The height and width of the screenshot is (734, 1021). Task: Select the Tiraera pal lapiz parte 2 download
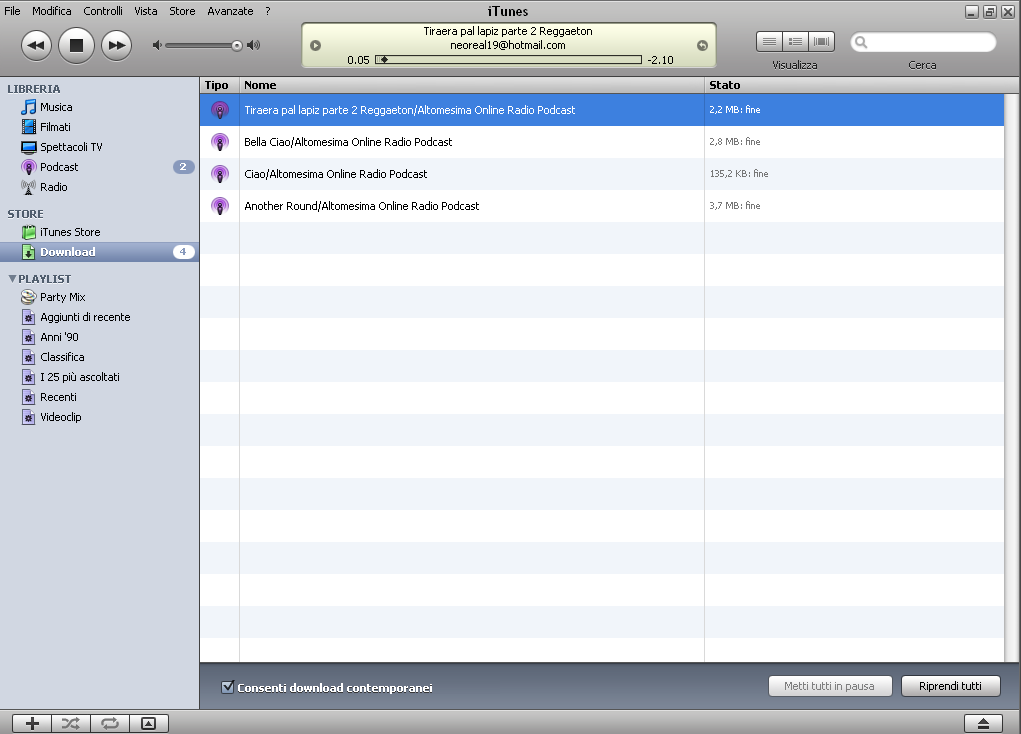602,110
